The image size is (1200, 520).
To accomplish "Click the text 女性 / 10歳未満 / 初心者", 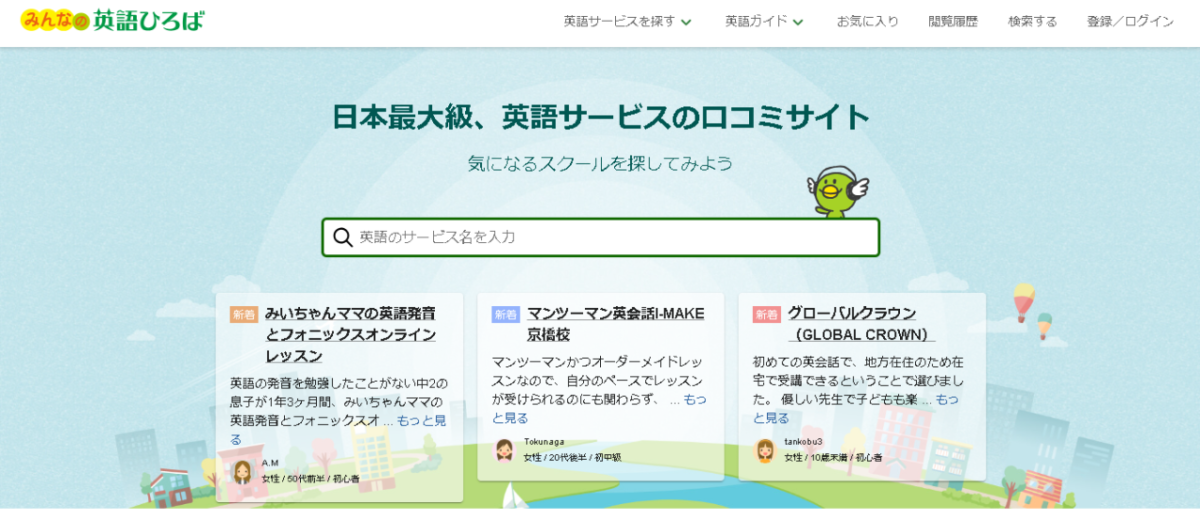I will (x=833, y=457).
